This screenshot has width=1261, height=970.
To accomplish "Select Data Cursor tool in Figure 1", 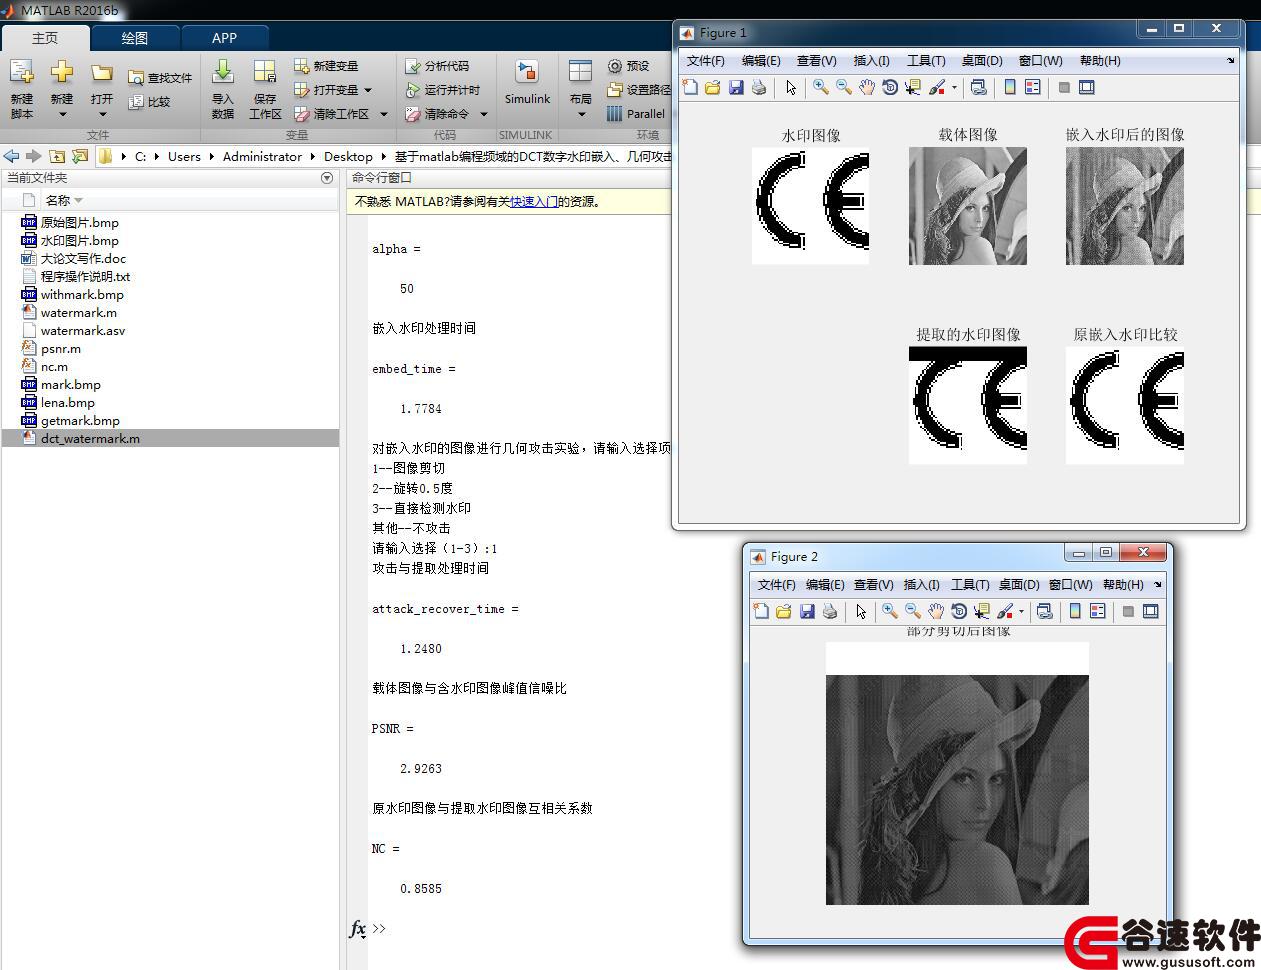I will [x=913, y=88].
